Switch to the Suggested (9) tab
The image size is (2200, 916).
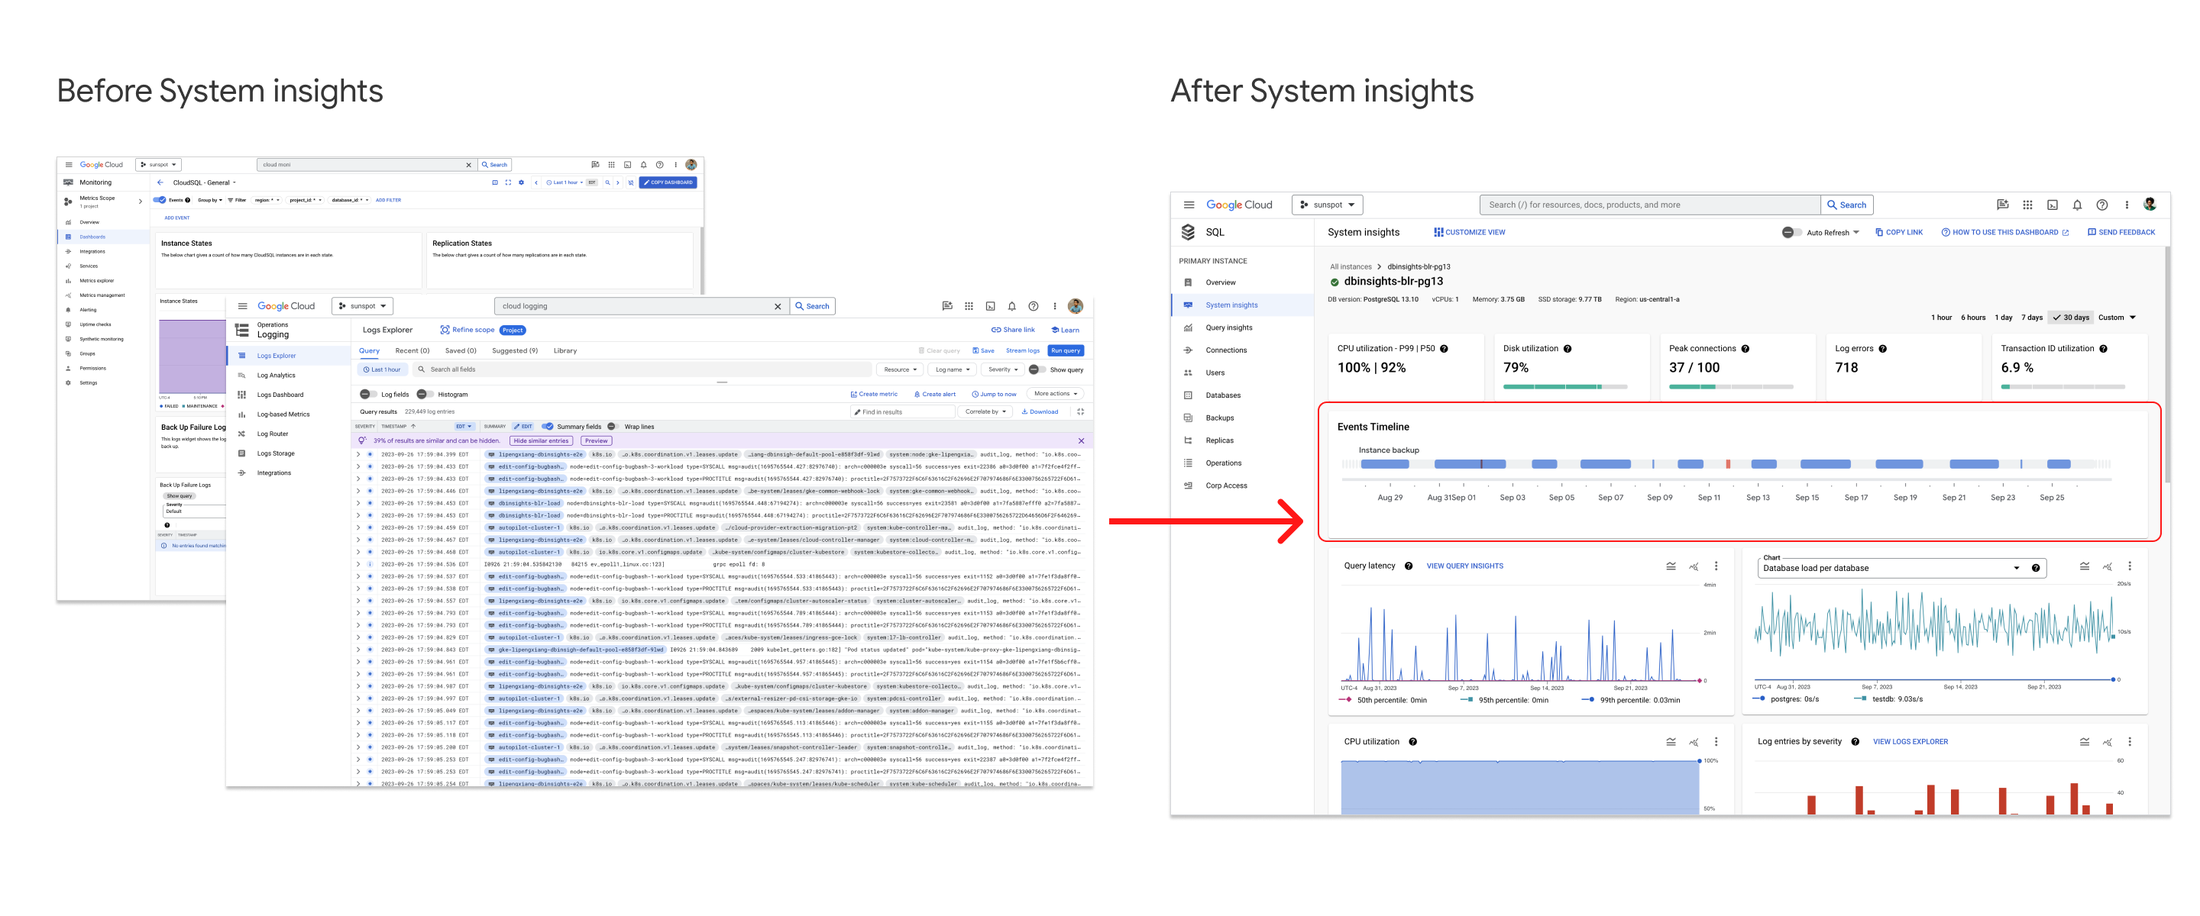point(515,351)
